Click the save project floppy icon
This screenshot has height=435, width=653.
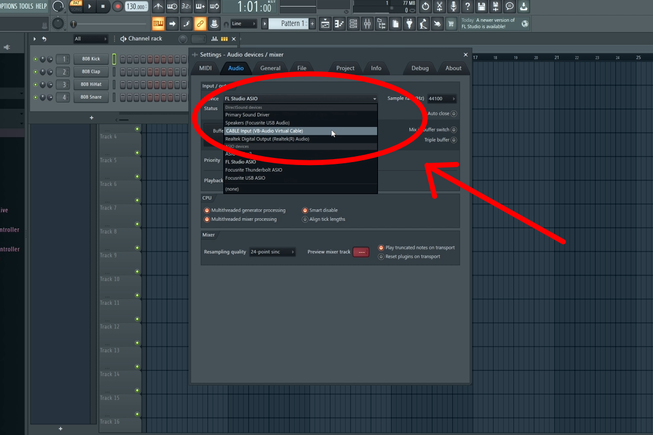point(481,6)
